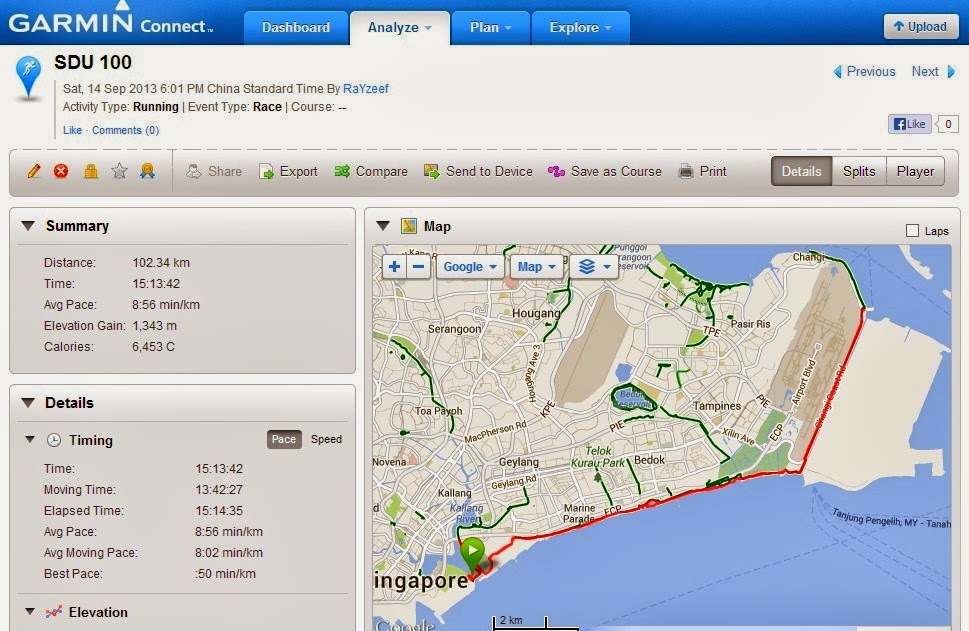
Task: Open the Plan menu
Action: (491, 27)
